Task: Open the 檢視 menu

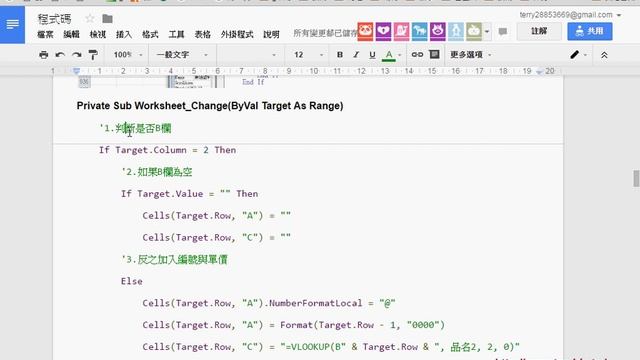Action: pyautogui.click(x=98, y=35)
